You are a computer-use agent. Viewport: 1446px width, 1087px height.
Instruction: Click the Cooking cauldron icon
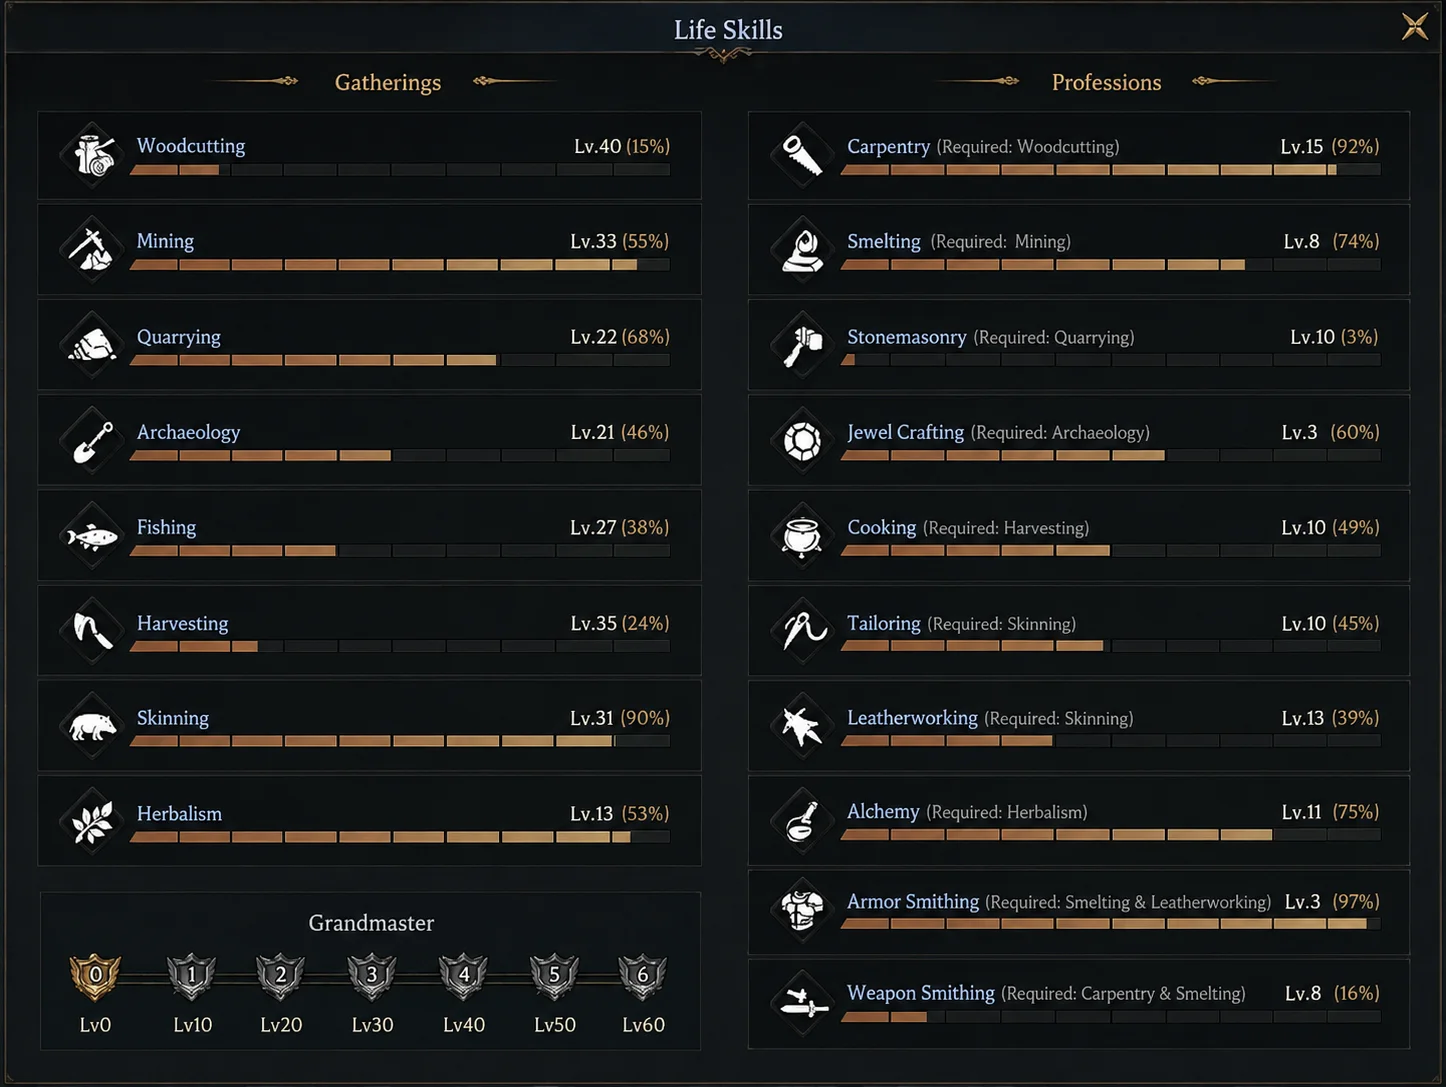802,536
